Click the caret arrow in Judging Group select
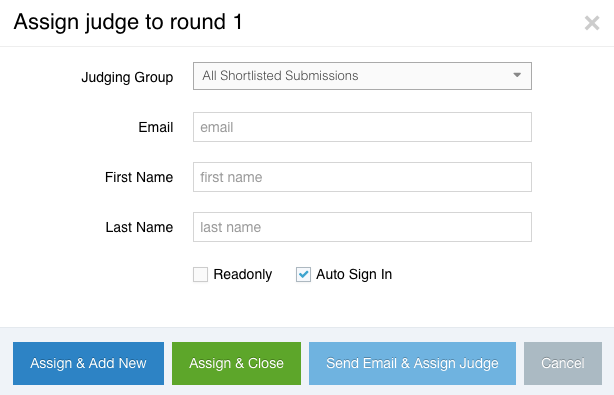This screenshot has width=614, height=395. (517, 75)
